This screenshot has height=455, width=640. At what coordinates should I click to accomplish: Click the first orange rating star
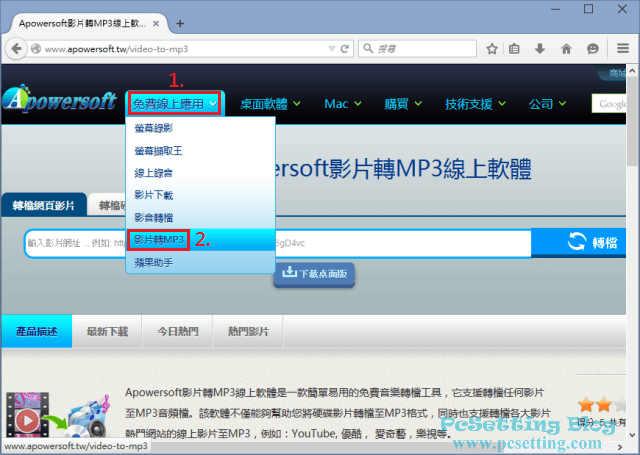(586, 405)
